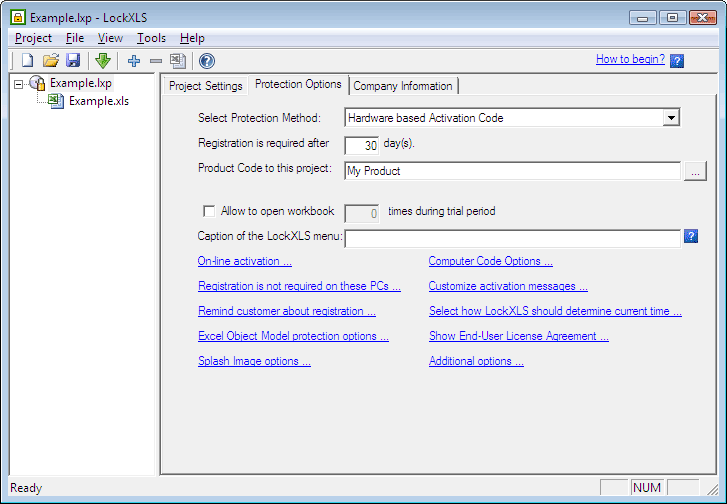Click the Save Project floppy icon

point(72,61)
